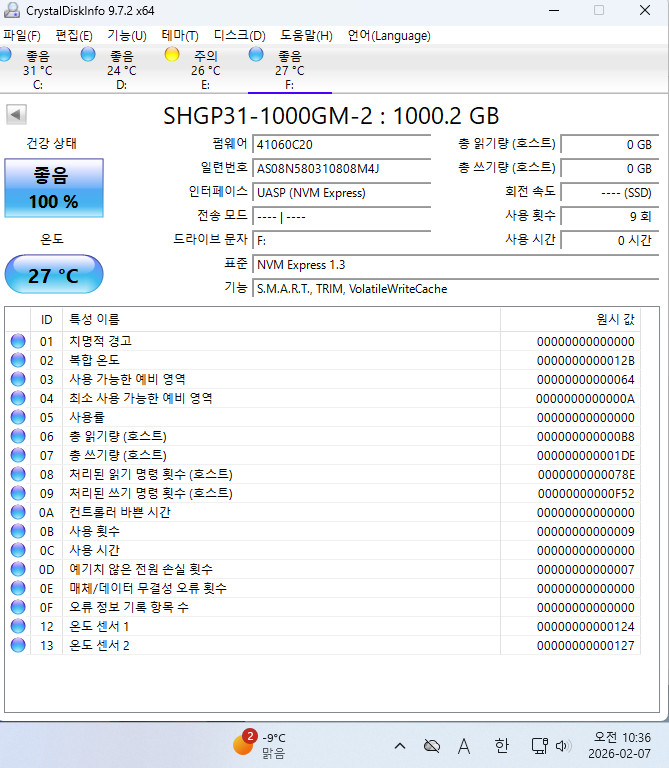The width and height of the screenshot is (669, 768).
Task: Click raw value 0000000000127 of 온도 센서 2
Action: click(586, 646)
